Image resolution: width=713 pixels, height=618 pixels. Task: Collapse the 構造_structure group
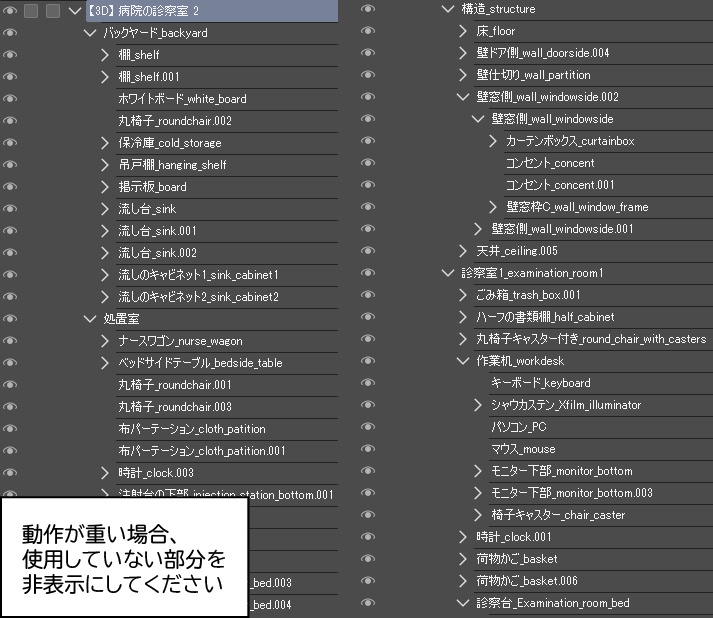(448, 9)
